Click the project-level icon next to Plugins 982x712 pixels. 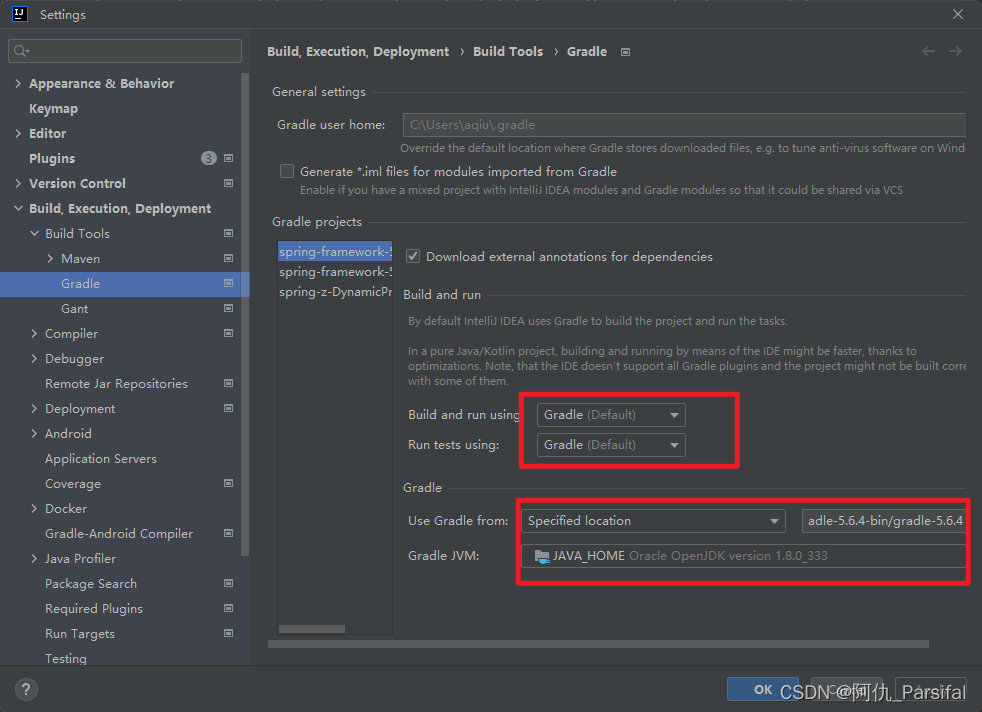coord(229,158)
